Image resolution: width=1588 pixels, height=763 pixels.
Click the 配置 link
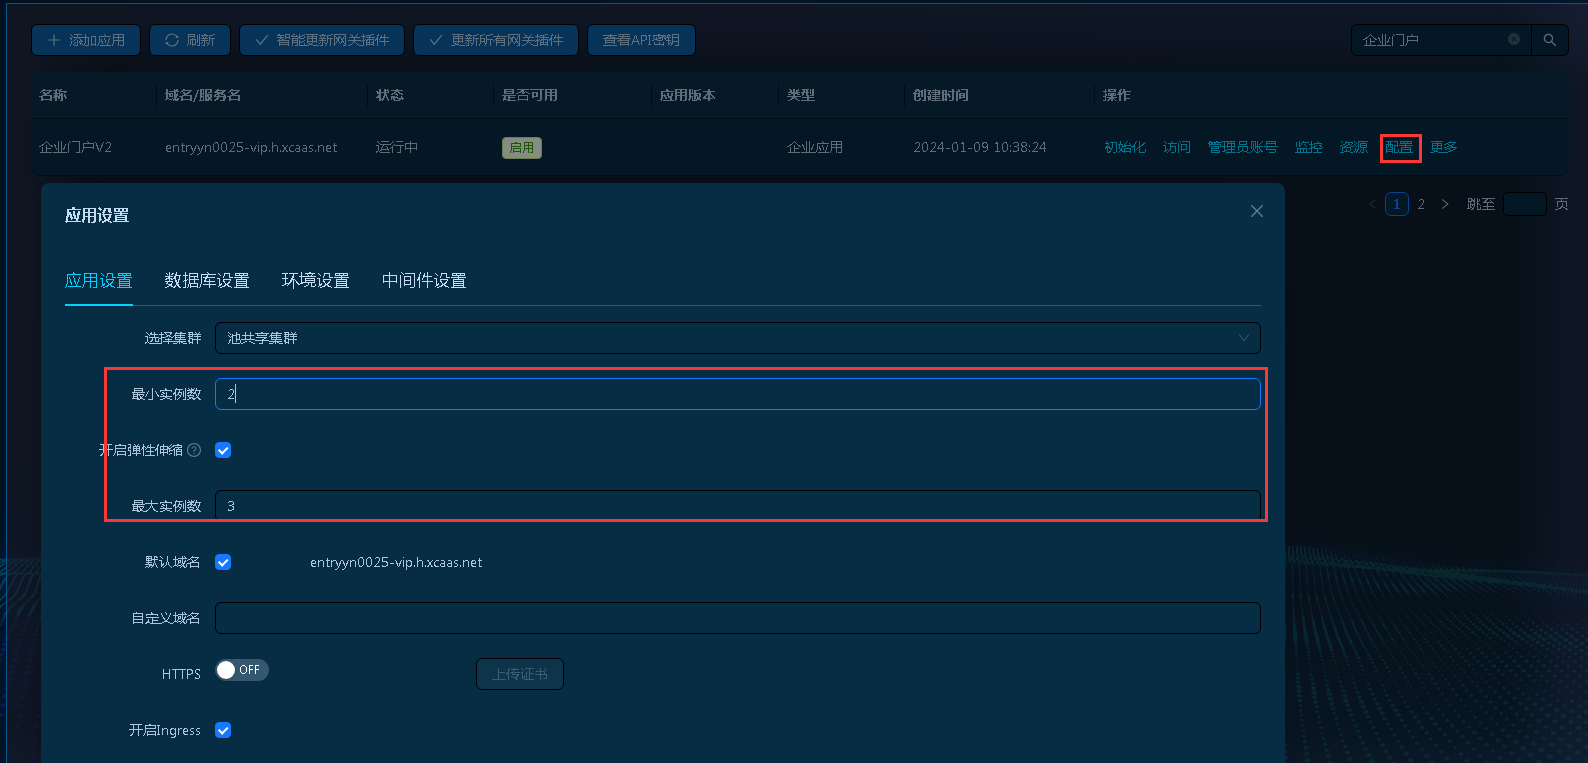pyautogui.click(x=1399, y=147)
